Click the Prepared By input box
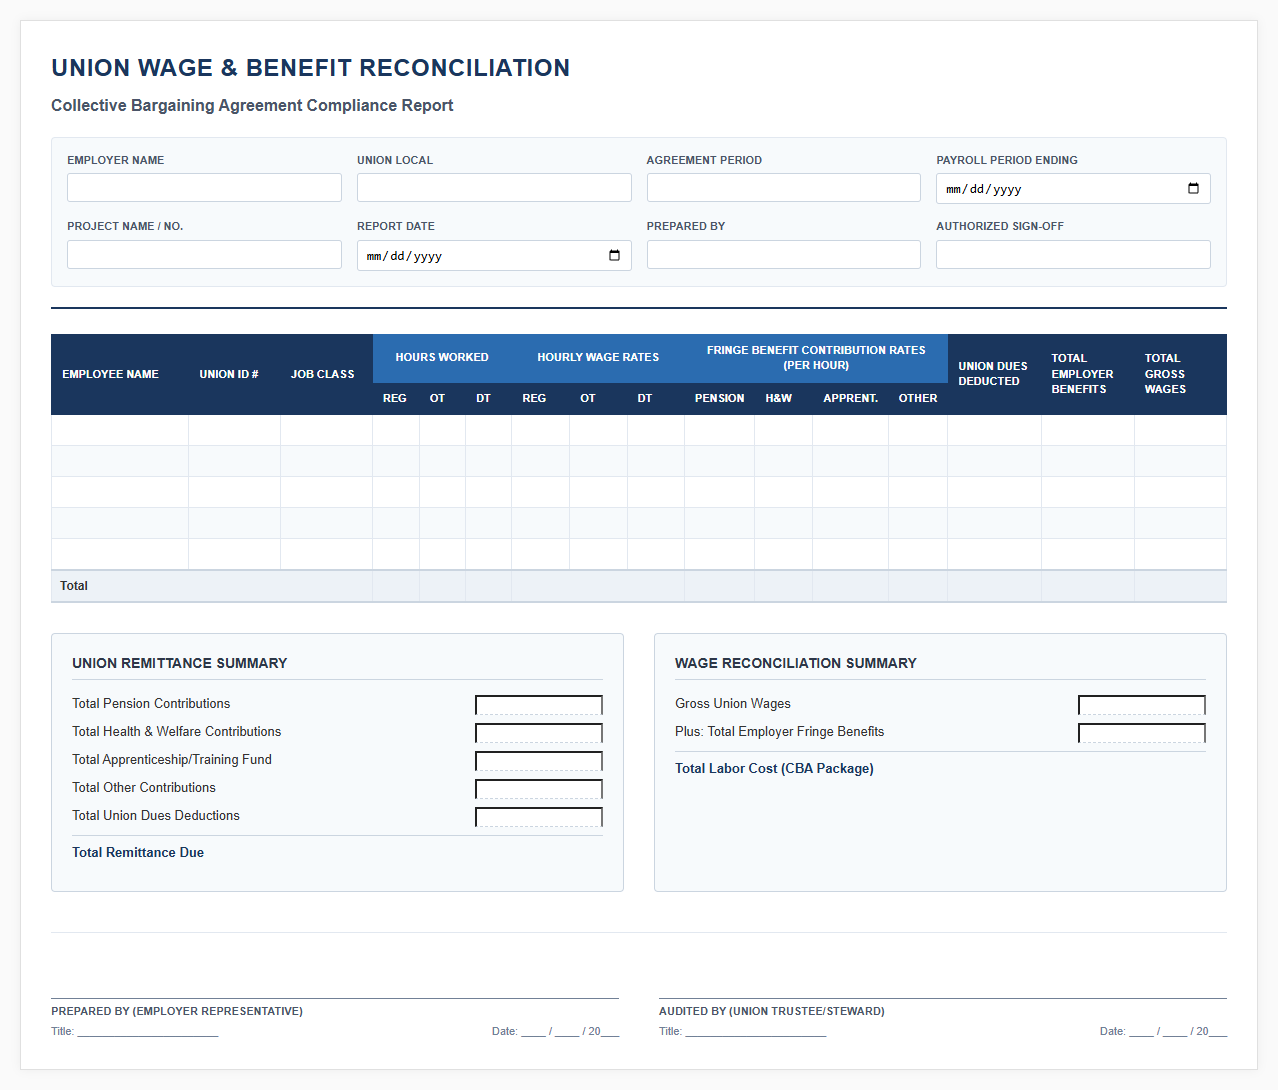Viewport: 1278px width, 1090px height. [x=783, y=254]
